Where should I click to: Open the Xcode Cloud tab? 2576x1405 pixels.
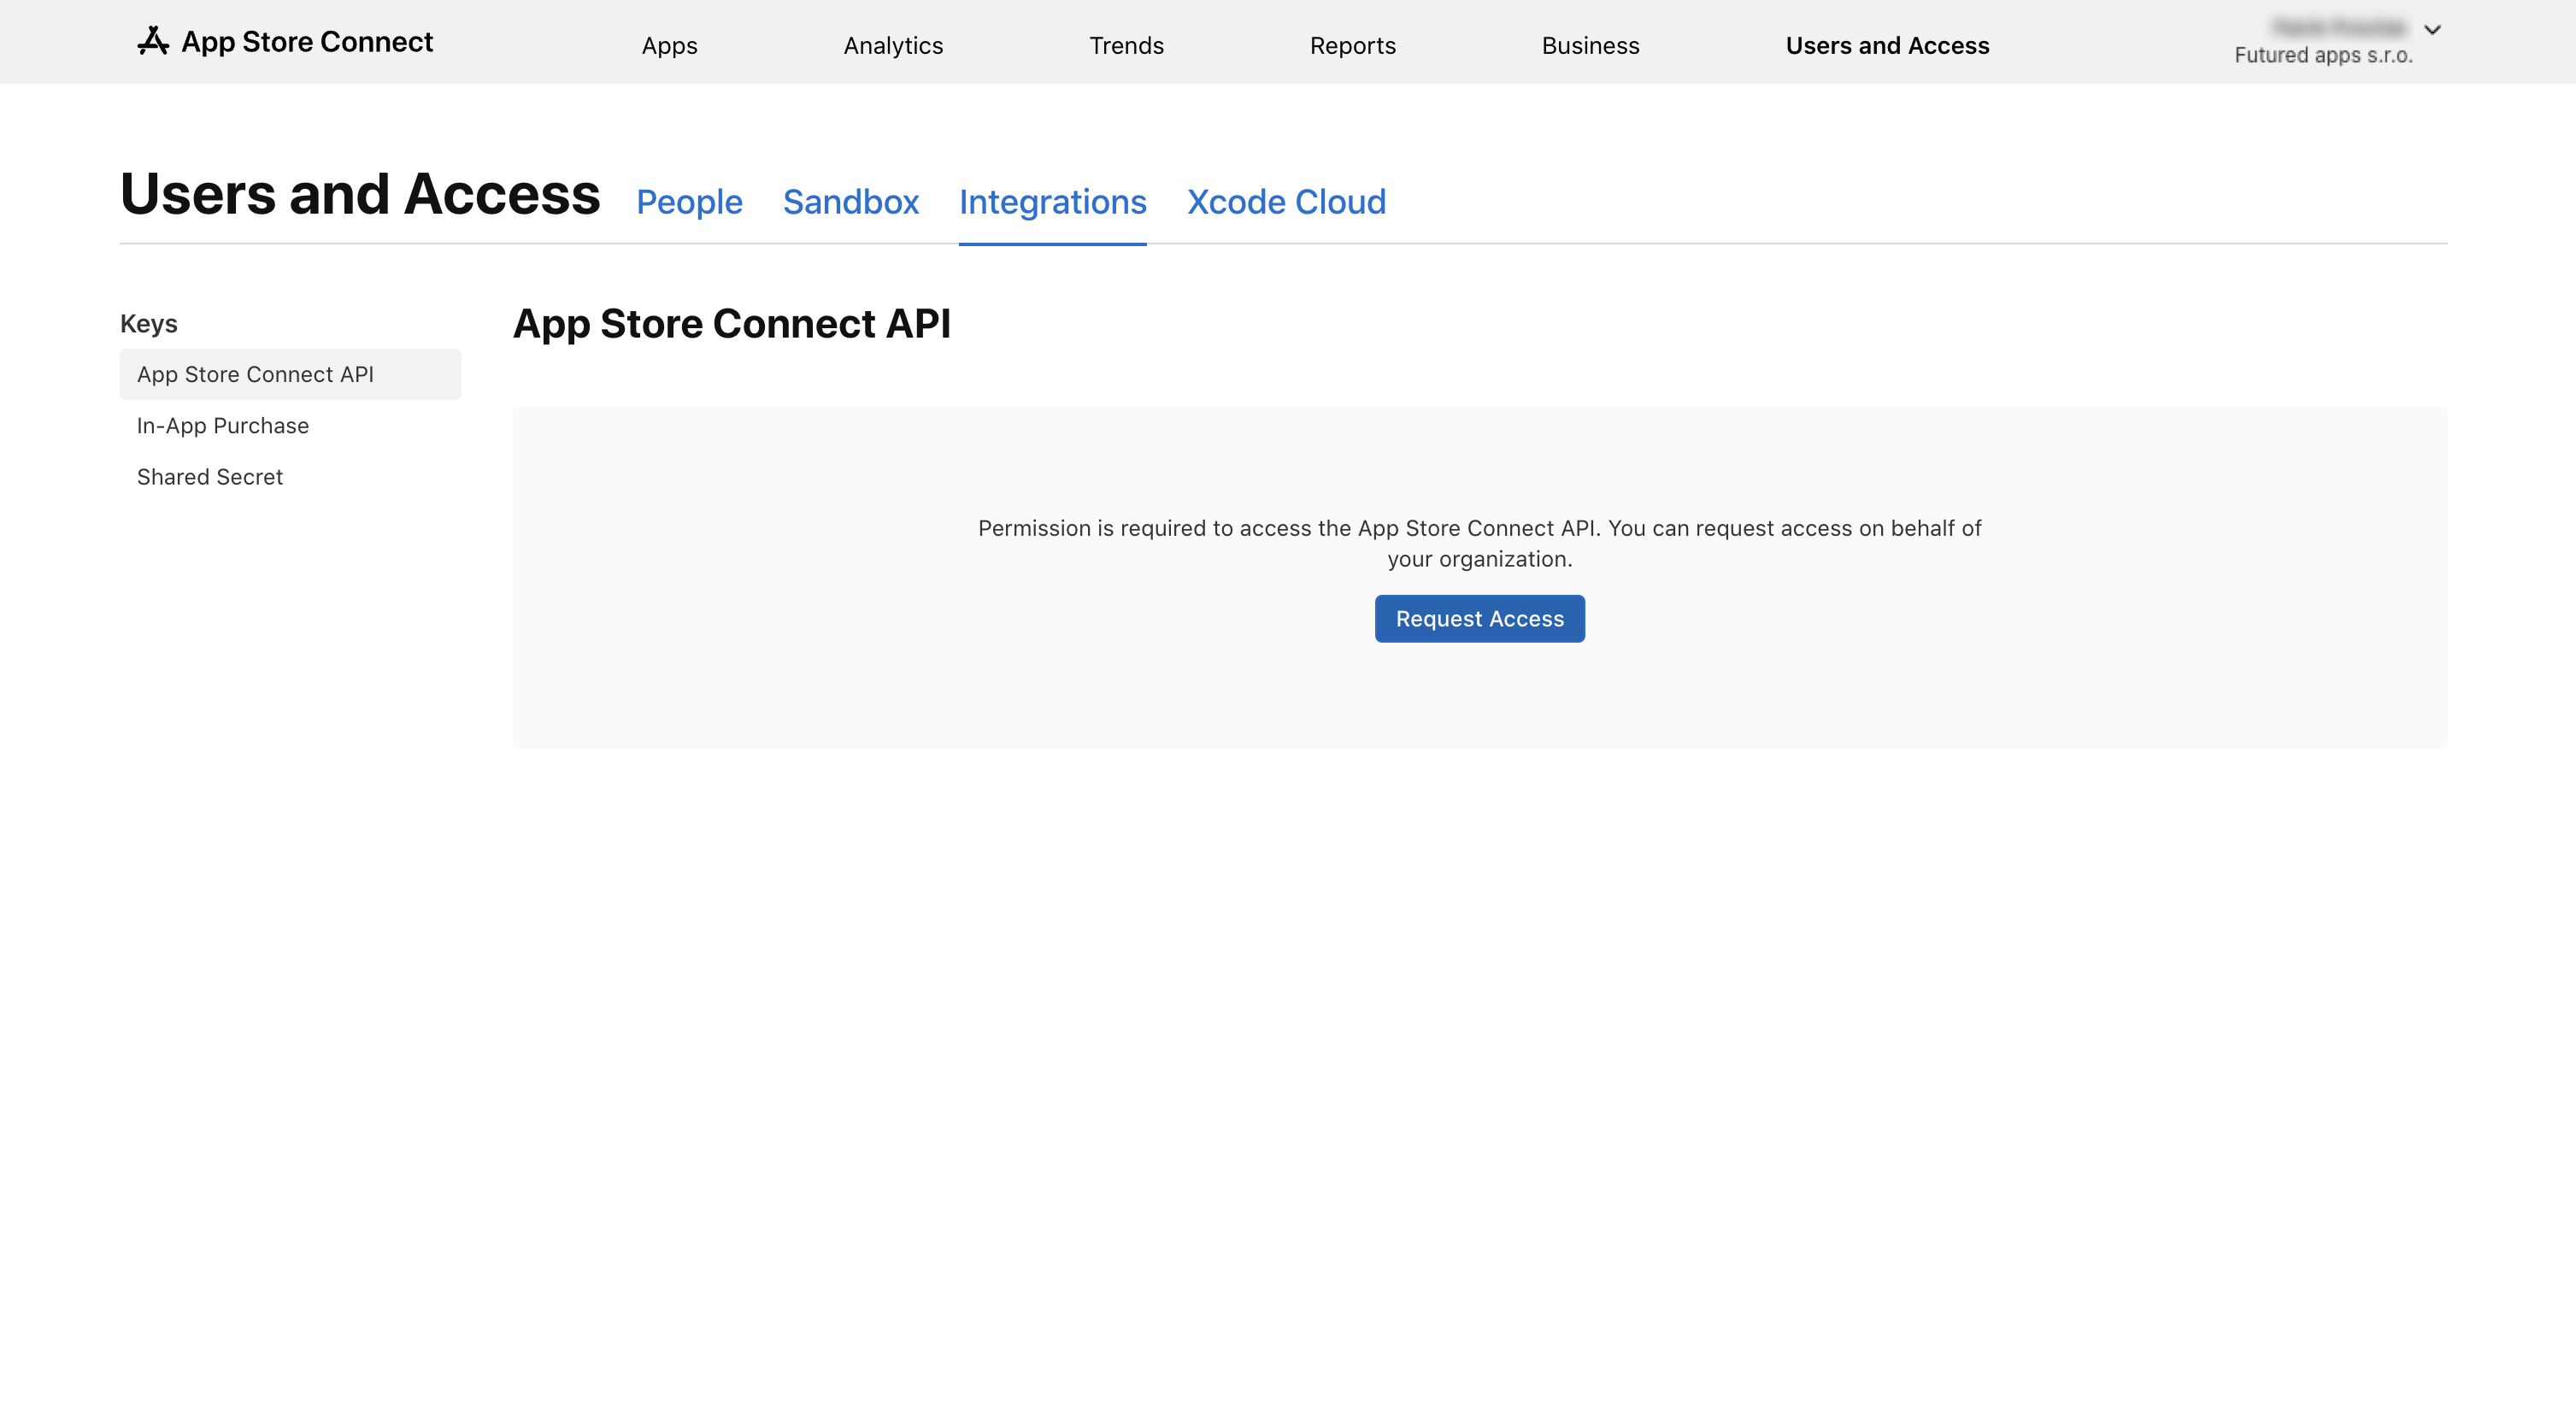pyautogui.click(x=1286, y=202)
